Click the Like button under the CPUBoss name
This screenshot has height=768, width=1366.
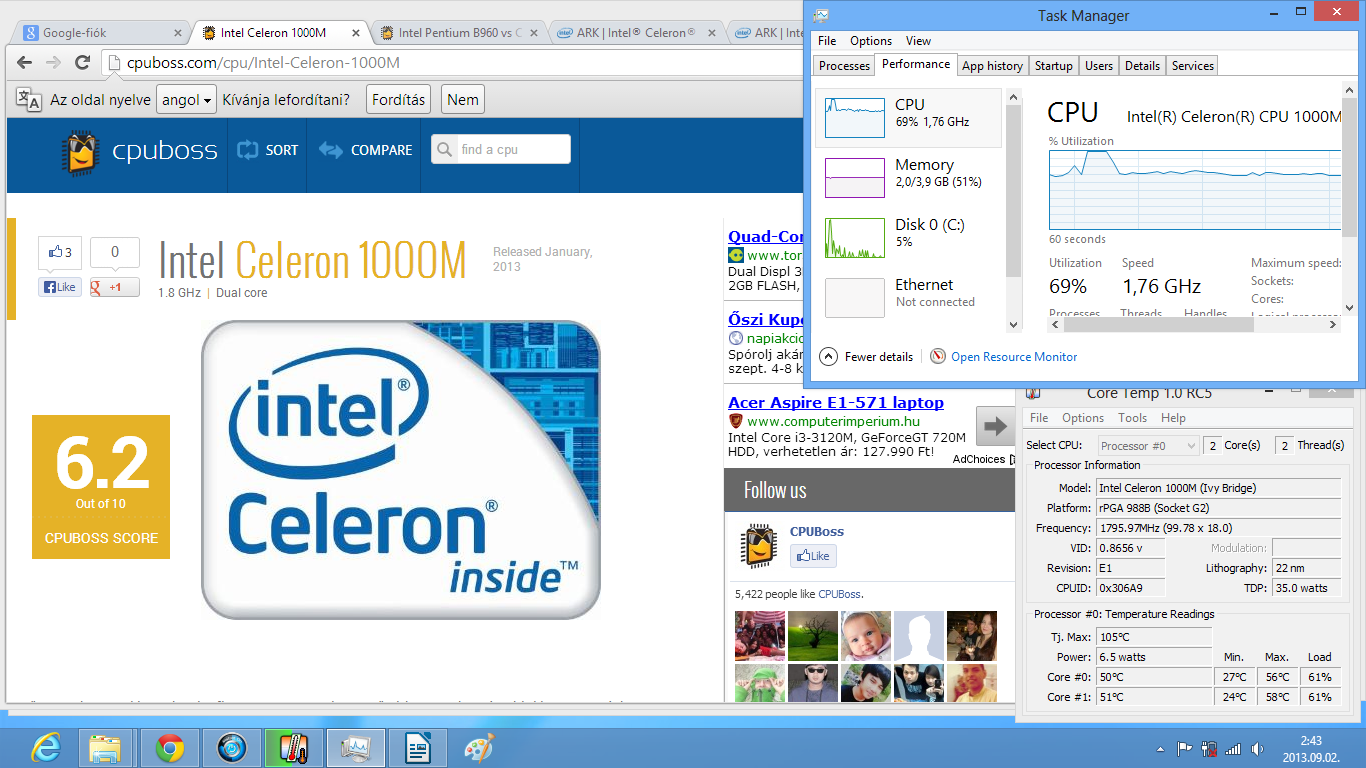coord(813,556)
